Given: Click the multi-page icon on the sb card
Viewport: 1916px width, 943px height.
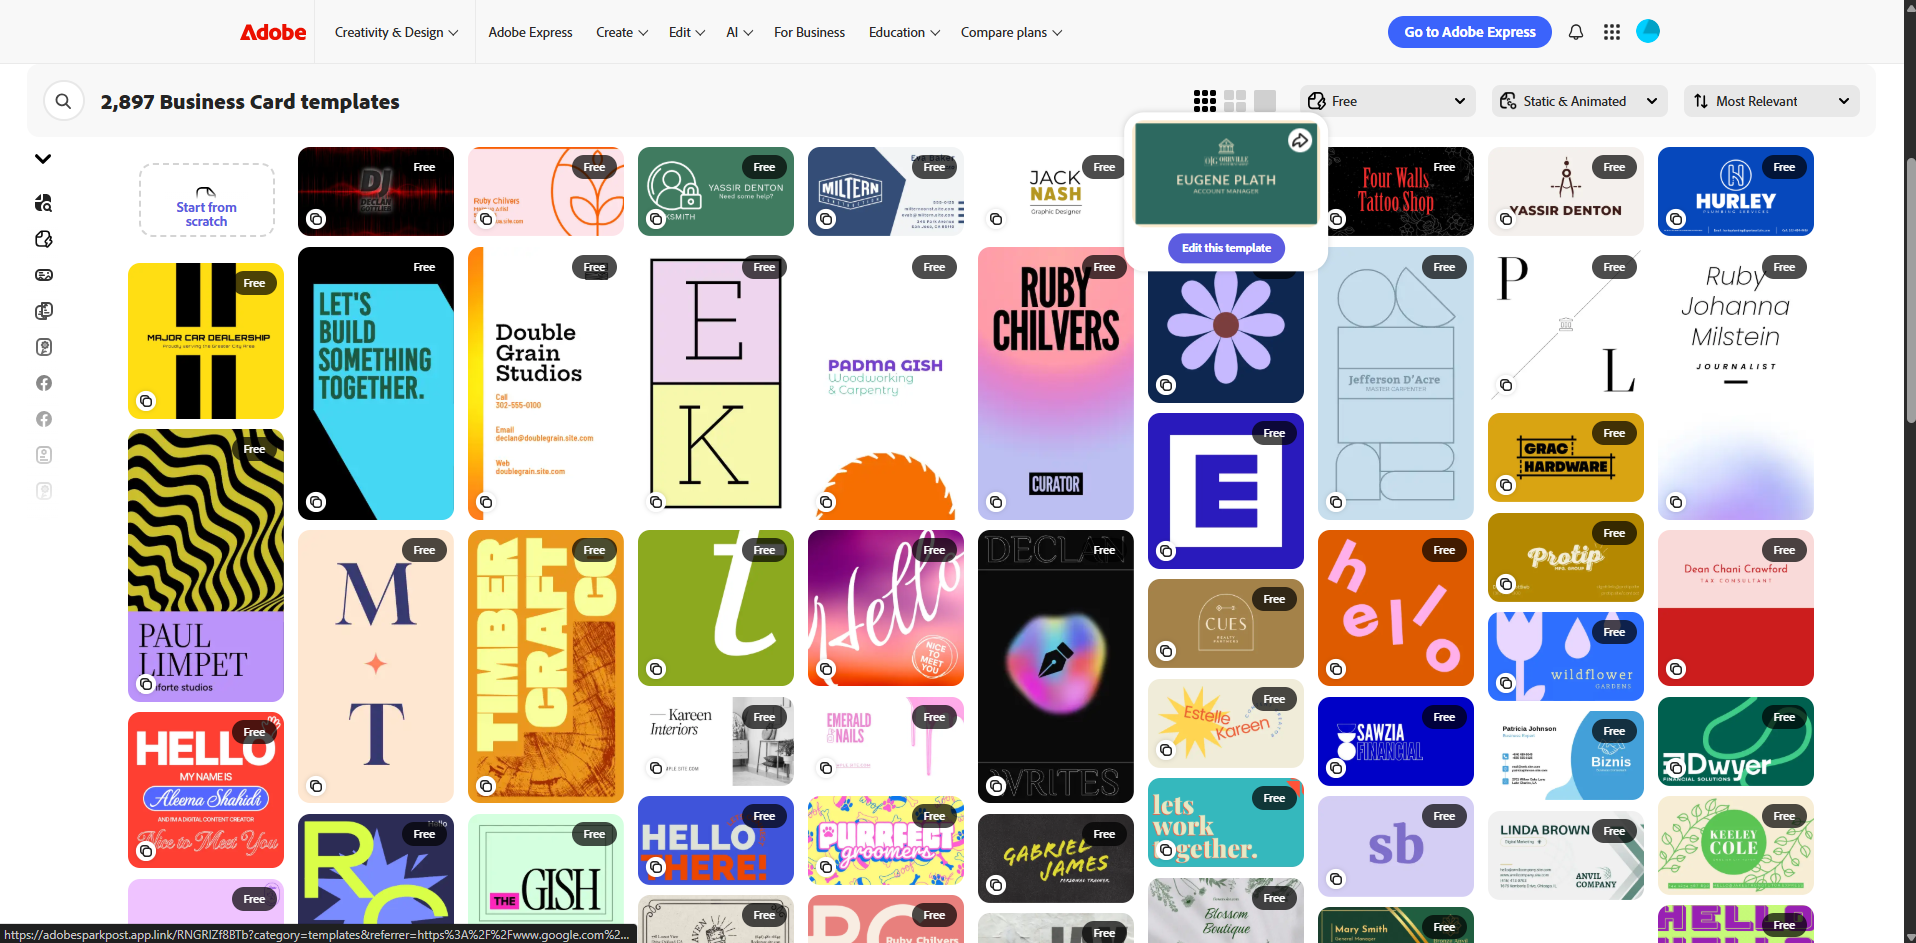Looking at the screenshot, I should tap(1336, 879).
